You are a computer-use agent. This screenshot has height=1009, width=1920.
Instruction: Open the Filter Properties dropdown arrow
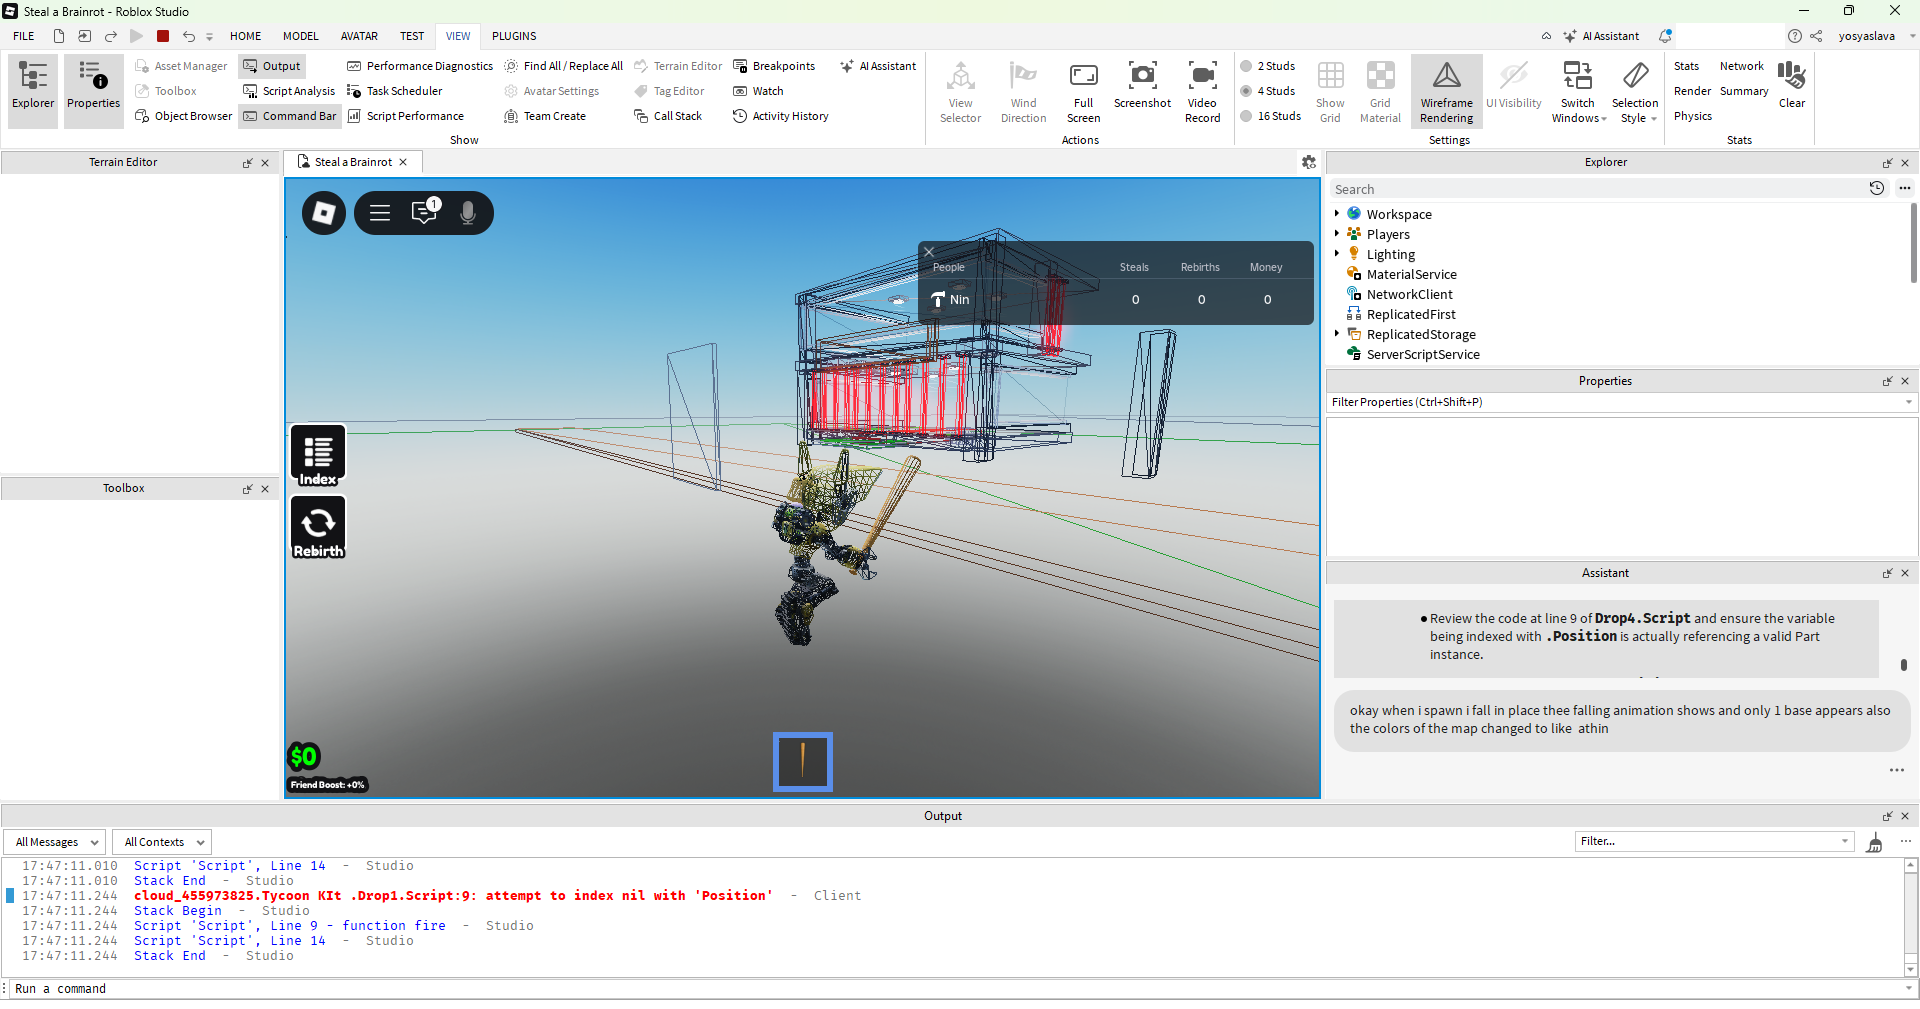point(1909,402)
